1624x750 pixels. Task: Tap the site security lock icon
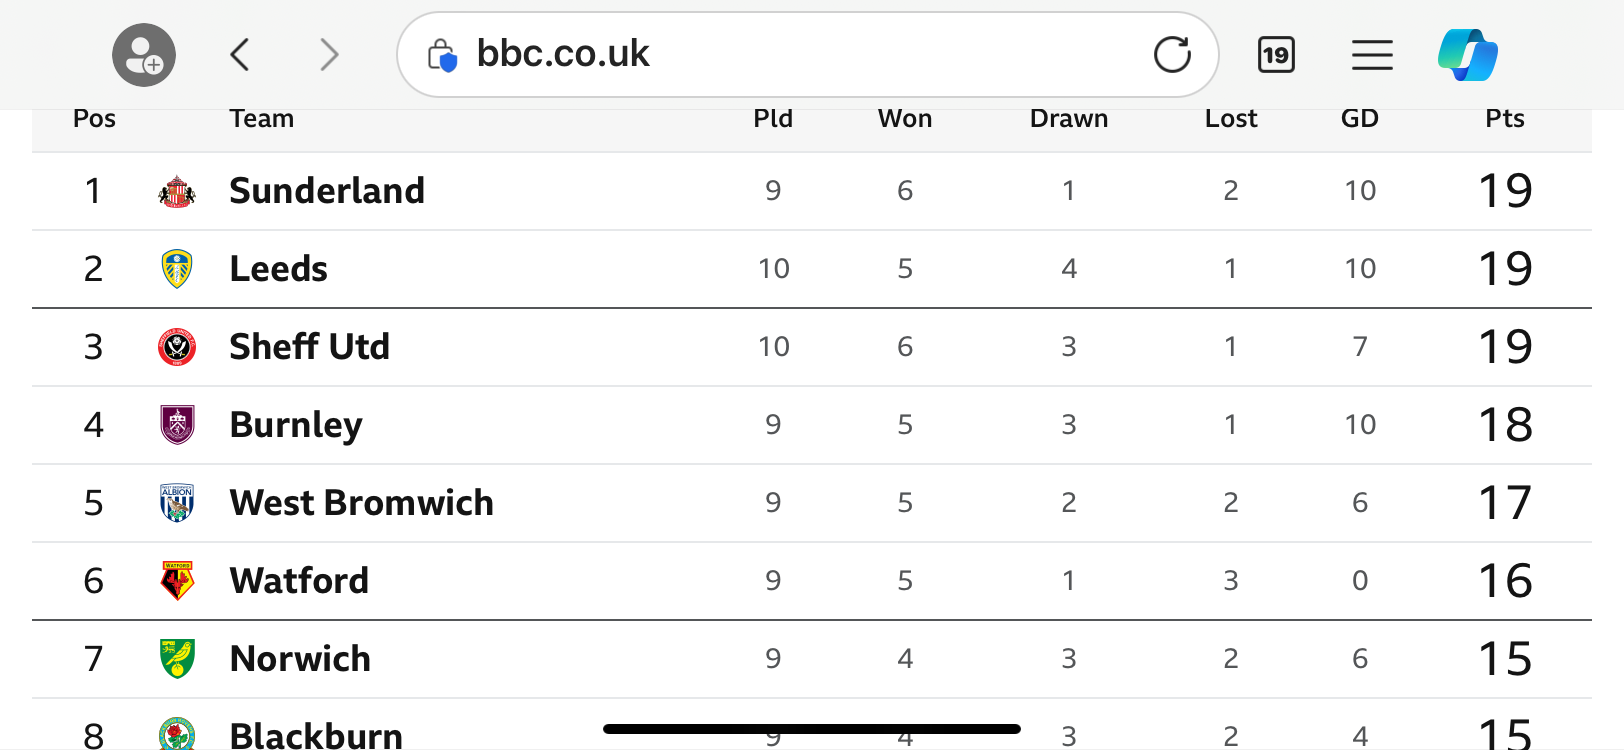[x=442, y=55]
